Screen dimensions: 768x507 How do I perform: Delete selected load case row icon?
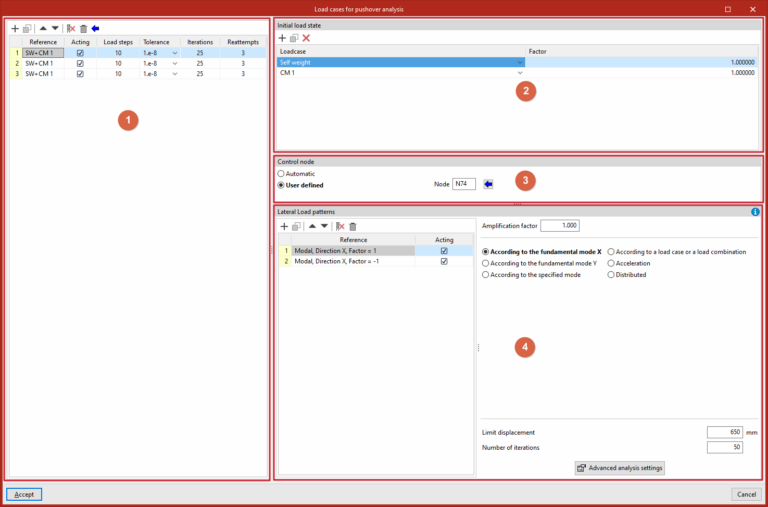pos(71,29)
